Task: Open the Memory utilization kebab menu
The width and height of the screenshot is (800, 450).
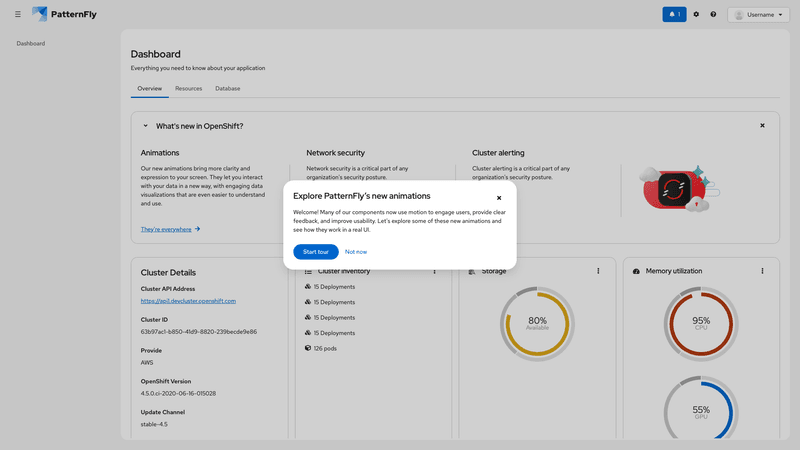Action: click(762, 271)
